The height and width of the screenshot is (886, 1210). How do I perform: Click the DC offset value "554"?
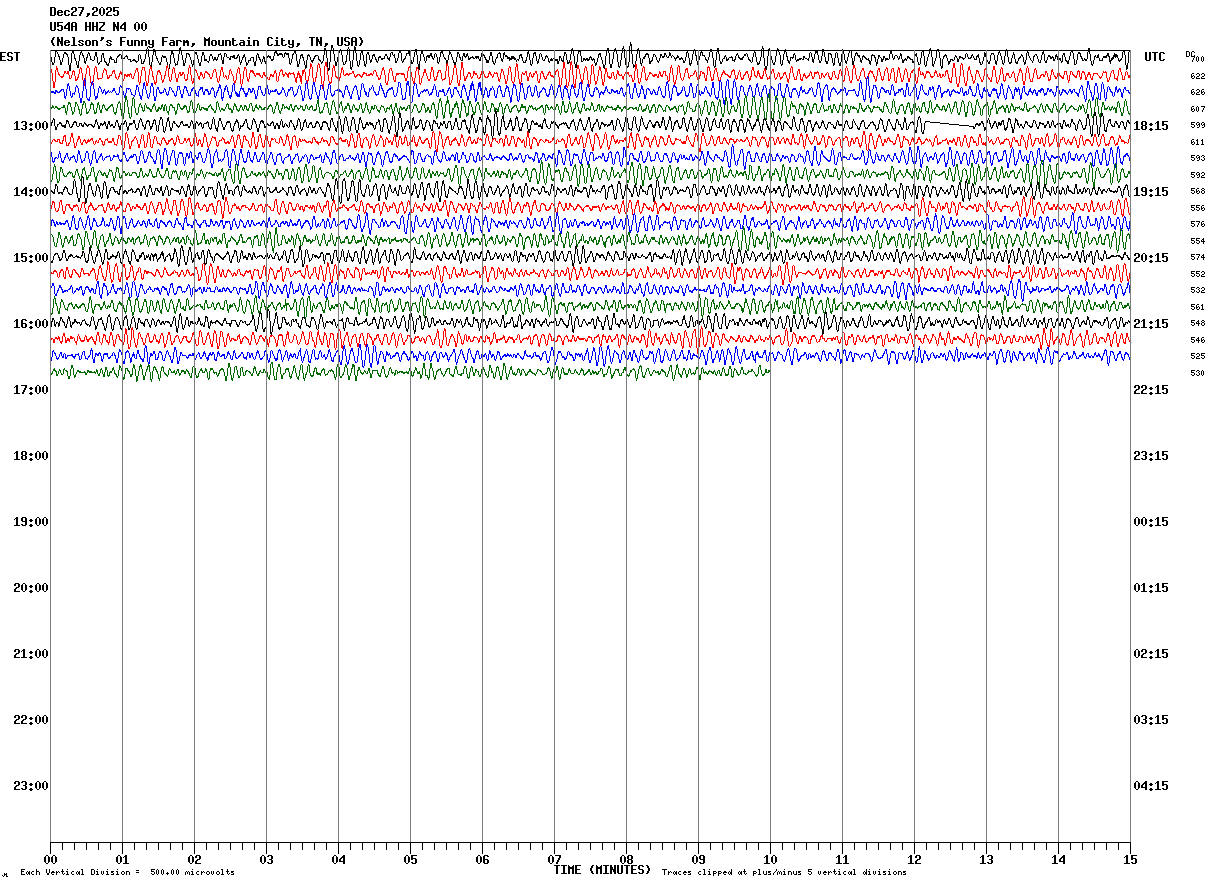[1197, 241]
